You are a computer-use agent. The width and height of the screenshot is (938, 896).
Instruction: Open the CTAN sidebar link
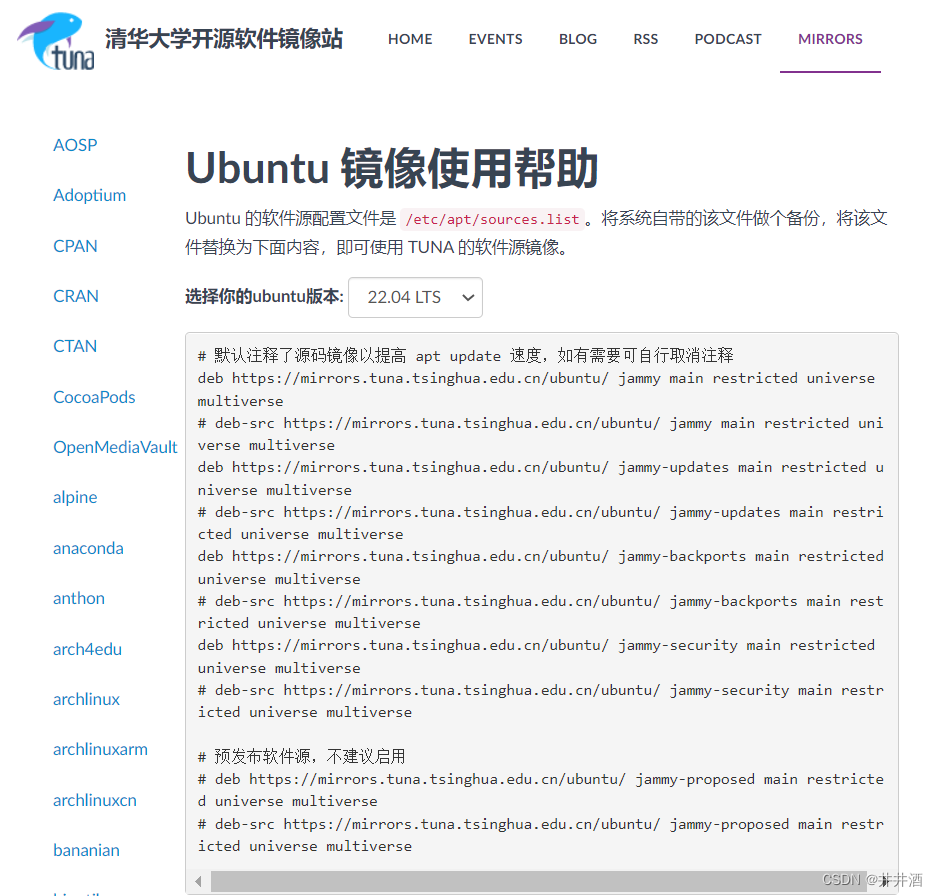click(75, 346)
